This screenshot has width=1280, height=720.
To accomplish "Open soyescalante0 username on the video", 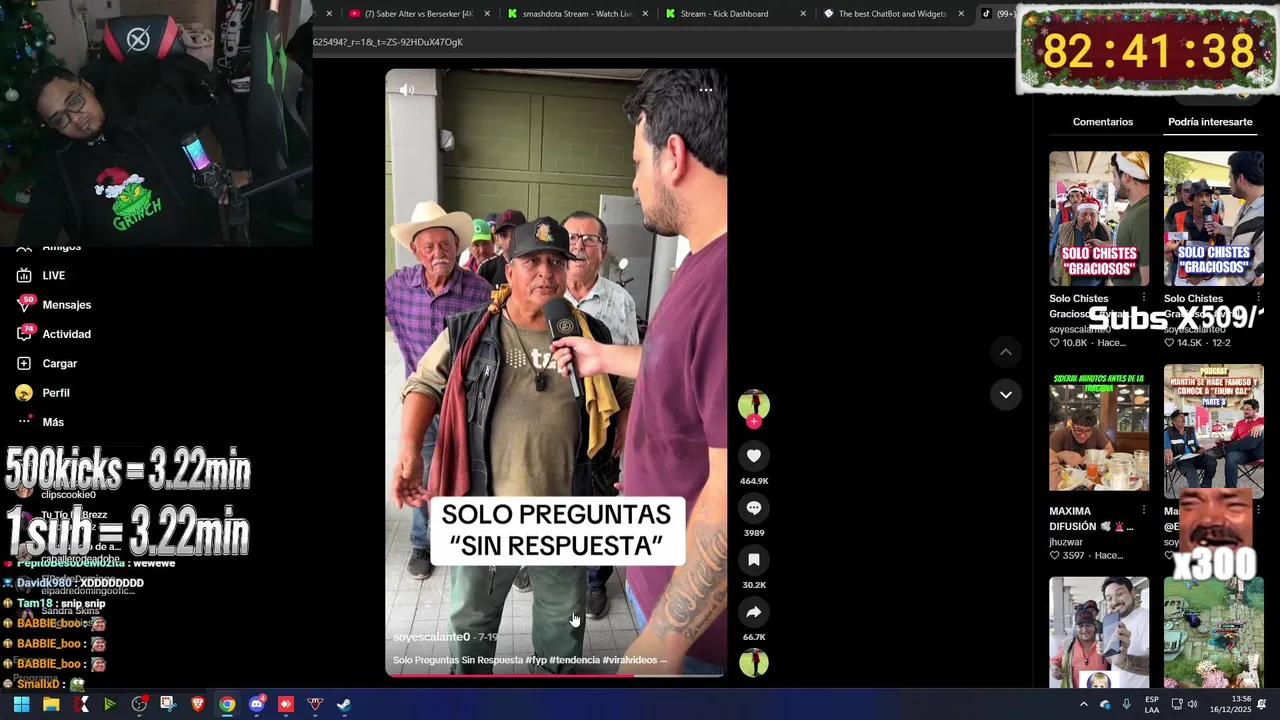I will pos(431,637).
